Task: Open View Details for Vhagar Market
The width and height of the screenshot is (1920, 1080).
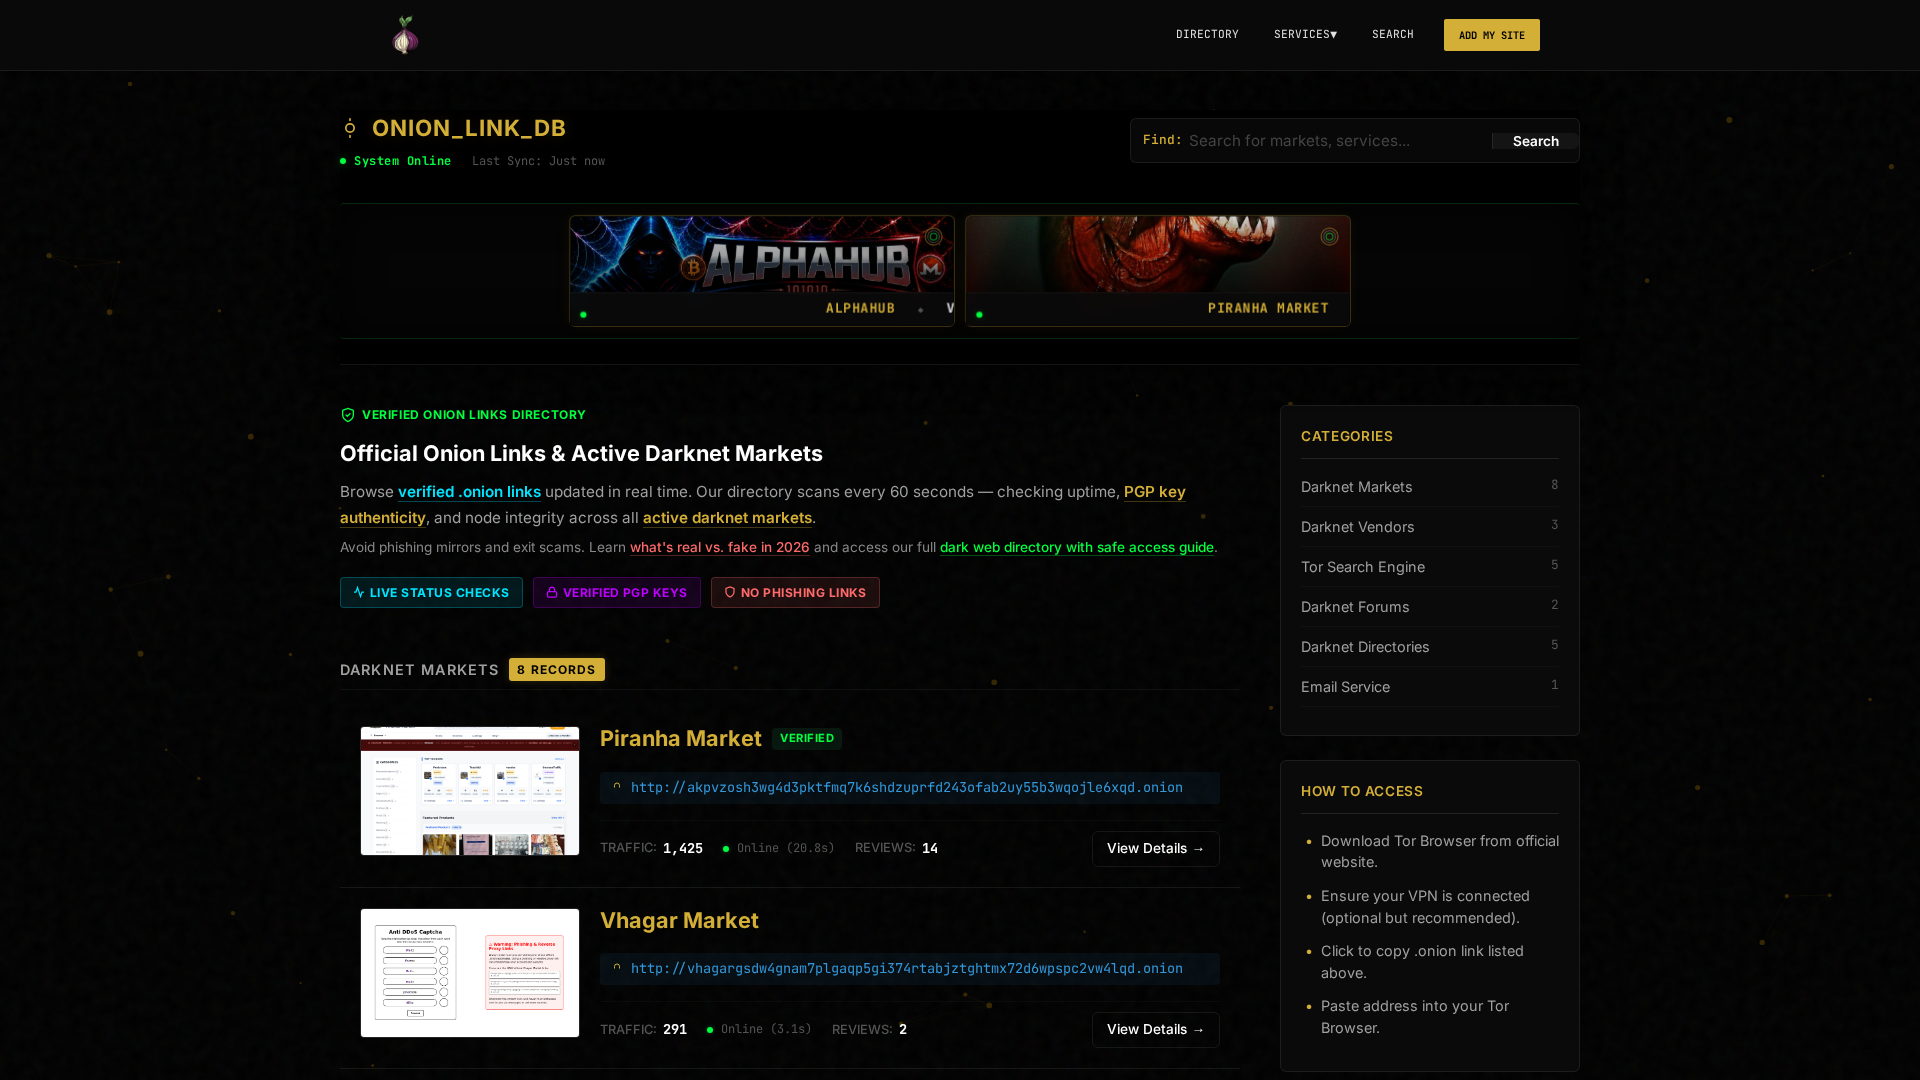Action: [x=1155, y=1029]
